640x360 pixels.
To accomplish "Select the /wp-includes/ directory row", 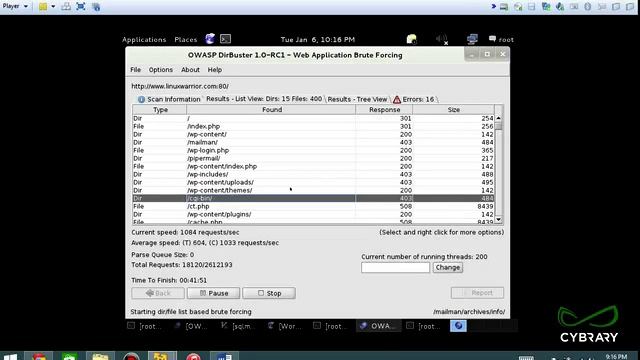I will (x=313, y=174).
